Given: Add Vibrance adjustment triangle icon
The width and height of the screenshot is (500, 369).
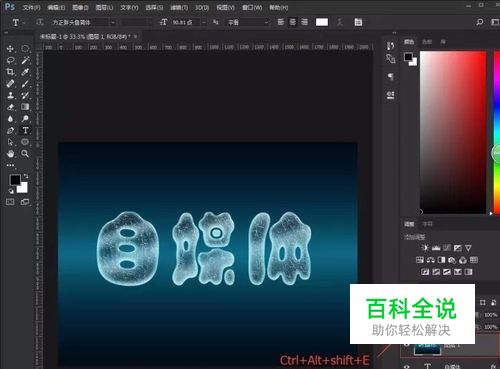Looking at the screenshot, I should tap(468, 248).
